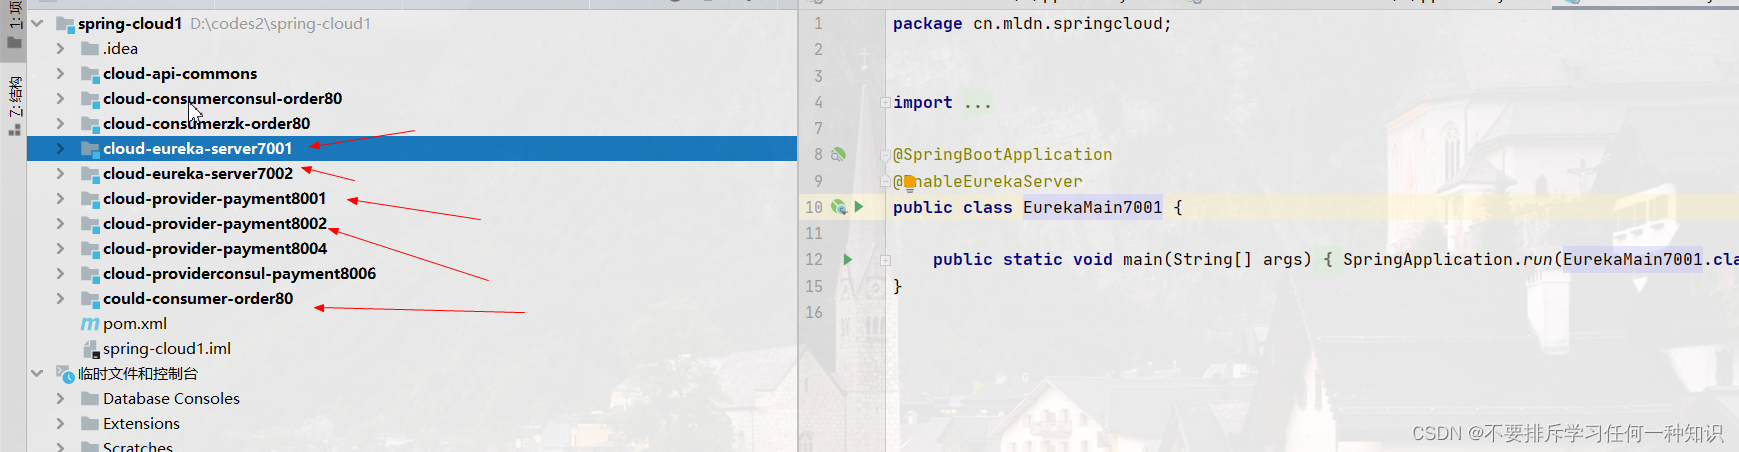Select cloud-providerconsul-payment8006 in tree

click(240, 273)
